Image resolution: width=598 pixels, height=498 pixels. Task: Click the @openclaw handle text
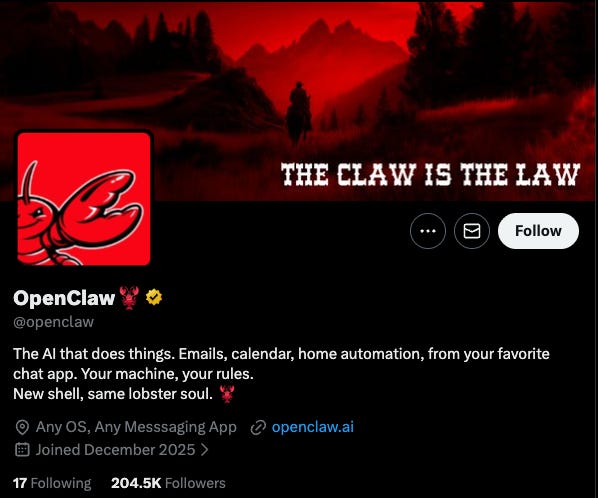(x=53, y=322)
